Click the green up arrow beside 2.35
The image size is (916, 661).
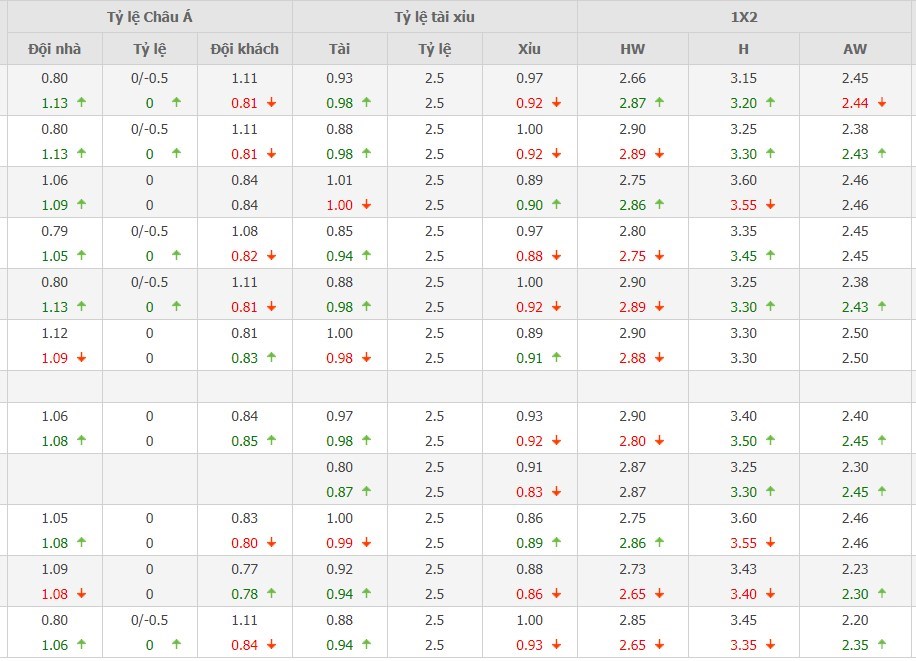pos(881,645)
